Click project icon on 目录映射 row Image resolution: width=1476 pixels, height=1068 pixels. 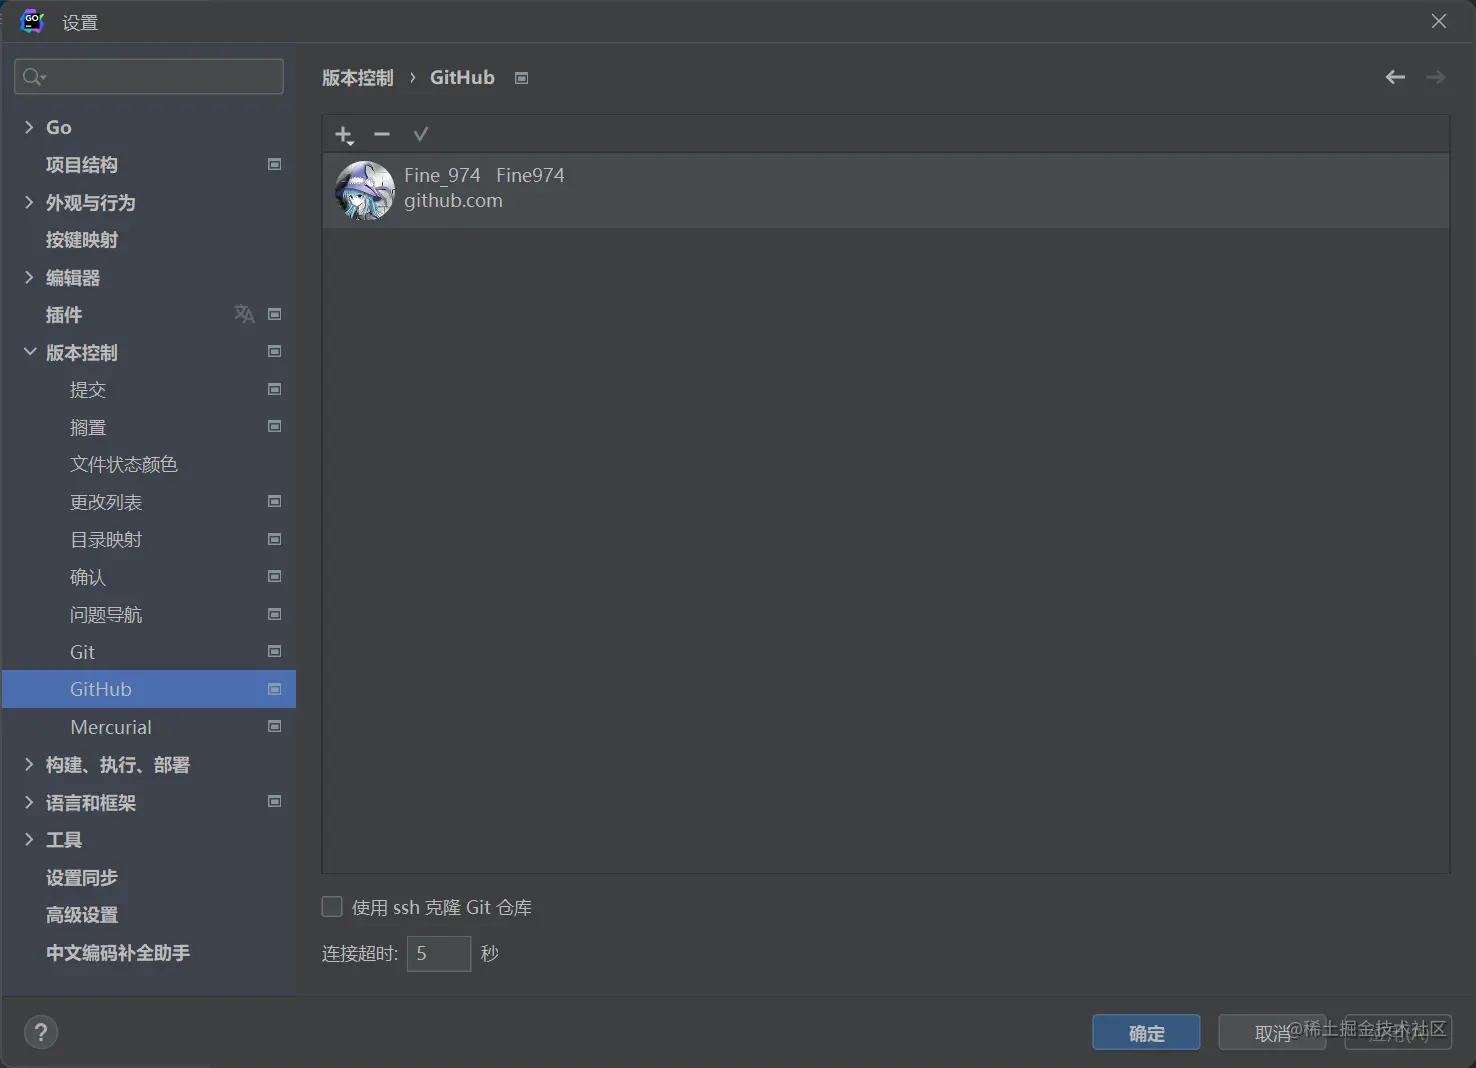point(275,539)
